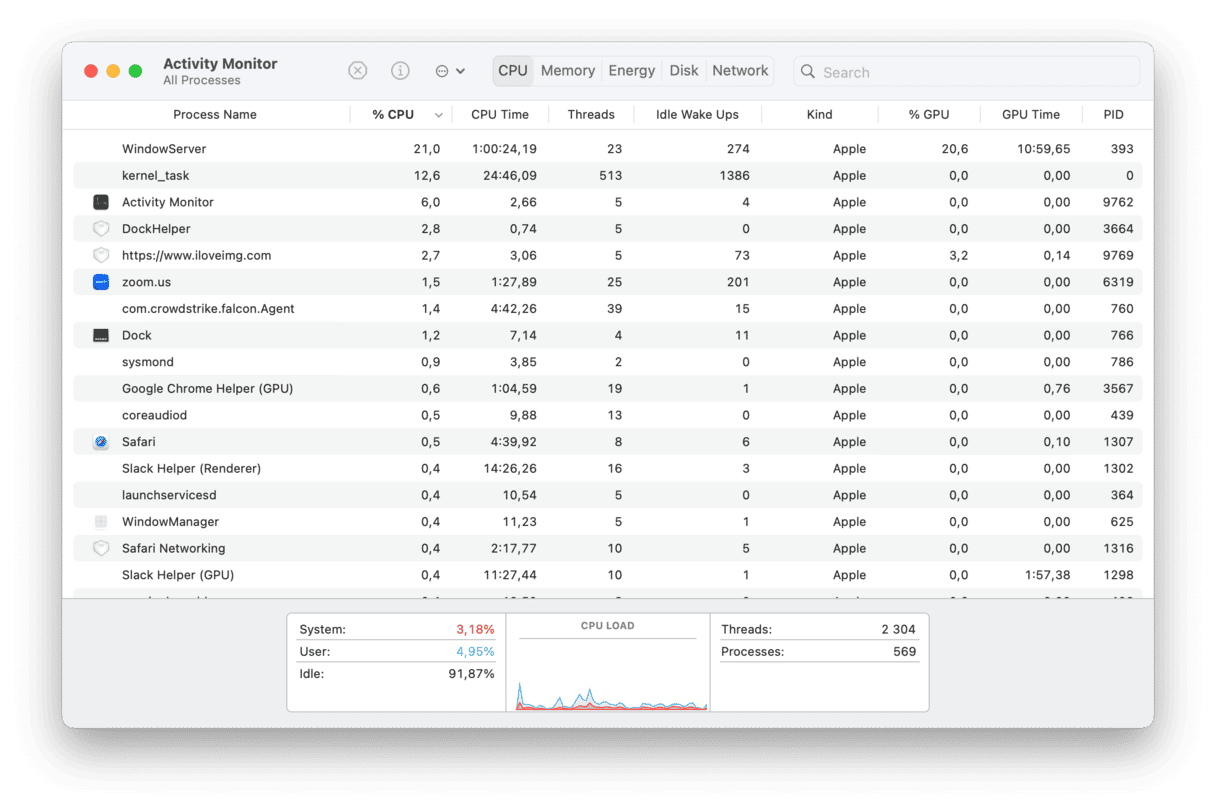Select the Safari Networking process name
This screenshot has width=1216, height=810.
coord(174,548)
